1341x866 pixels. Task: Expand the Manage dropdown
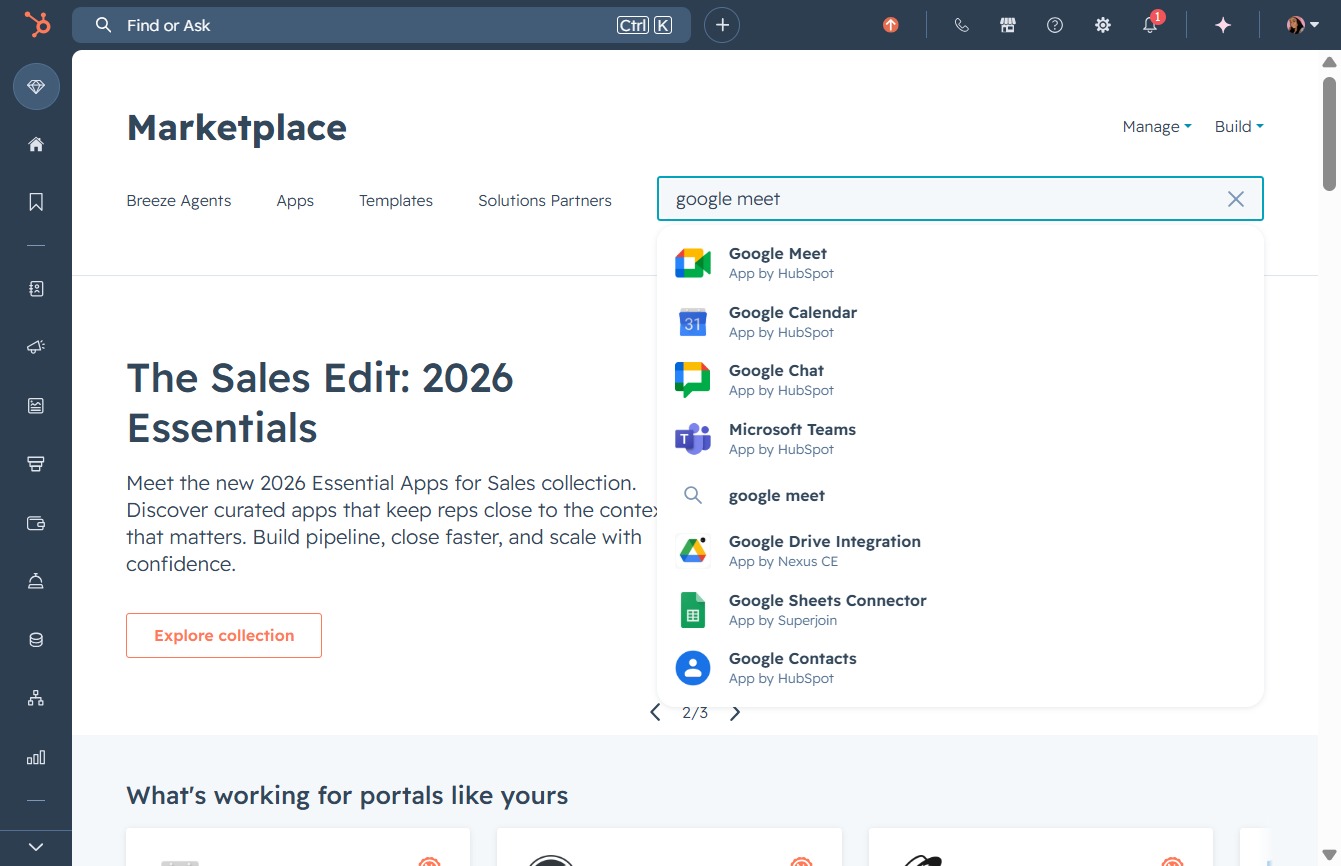coord(1157,126)
